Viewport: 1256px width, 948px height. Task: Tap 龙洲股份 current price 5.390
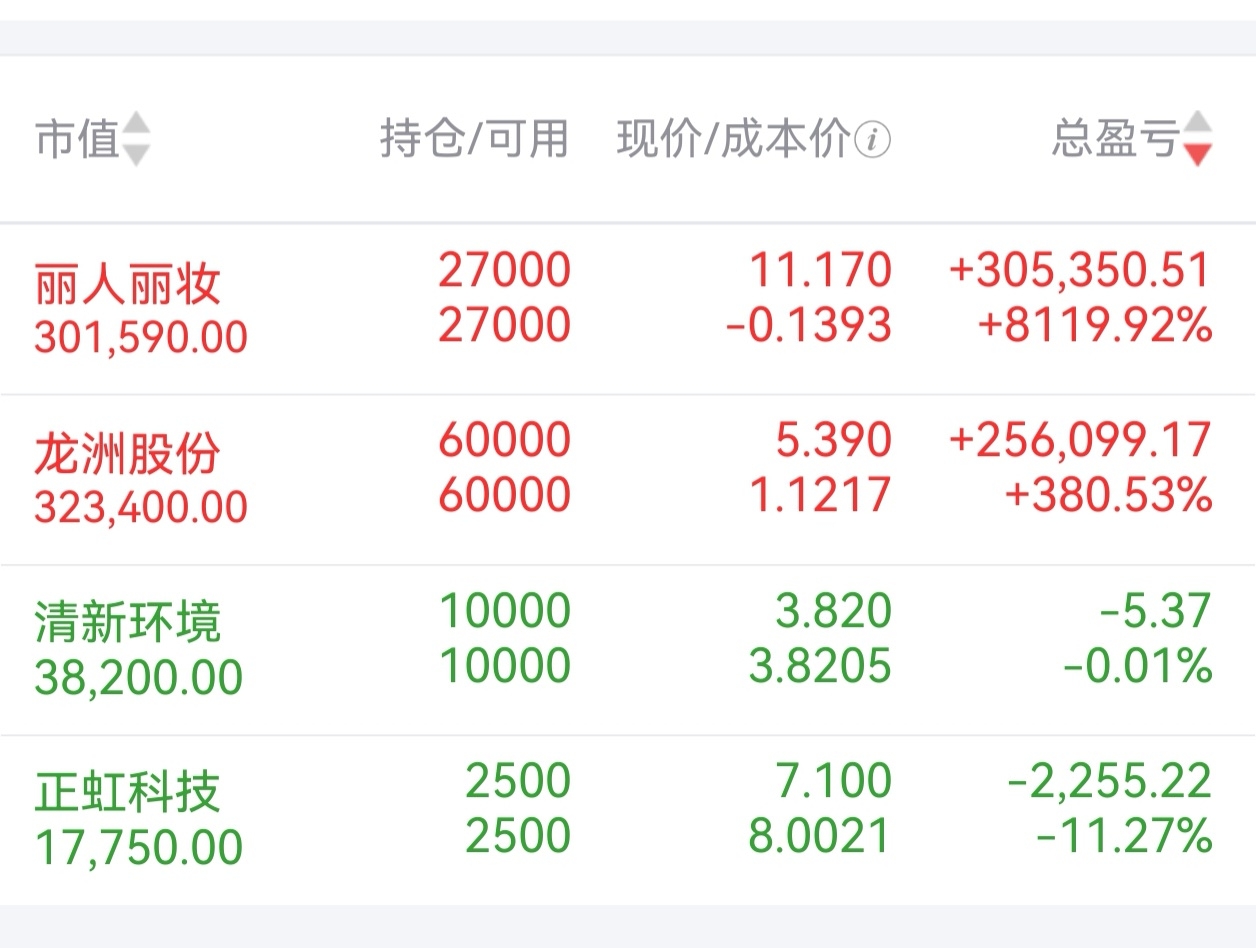tap(833, 441)
